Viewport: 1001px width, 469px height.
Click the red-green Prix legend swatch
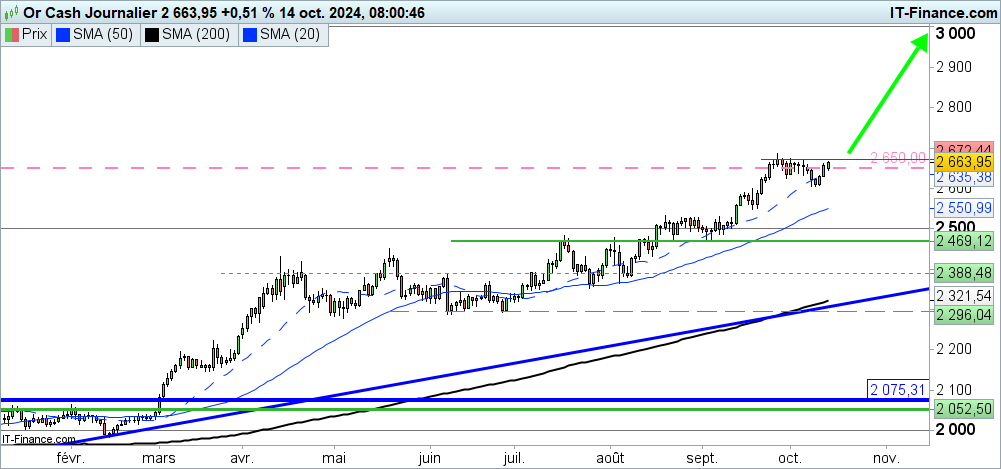click(13, 35)
